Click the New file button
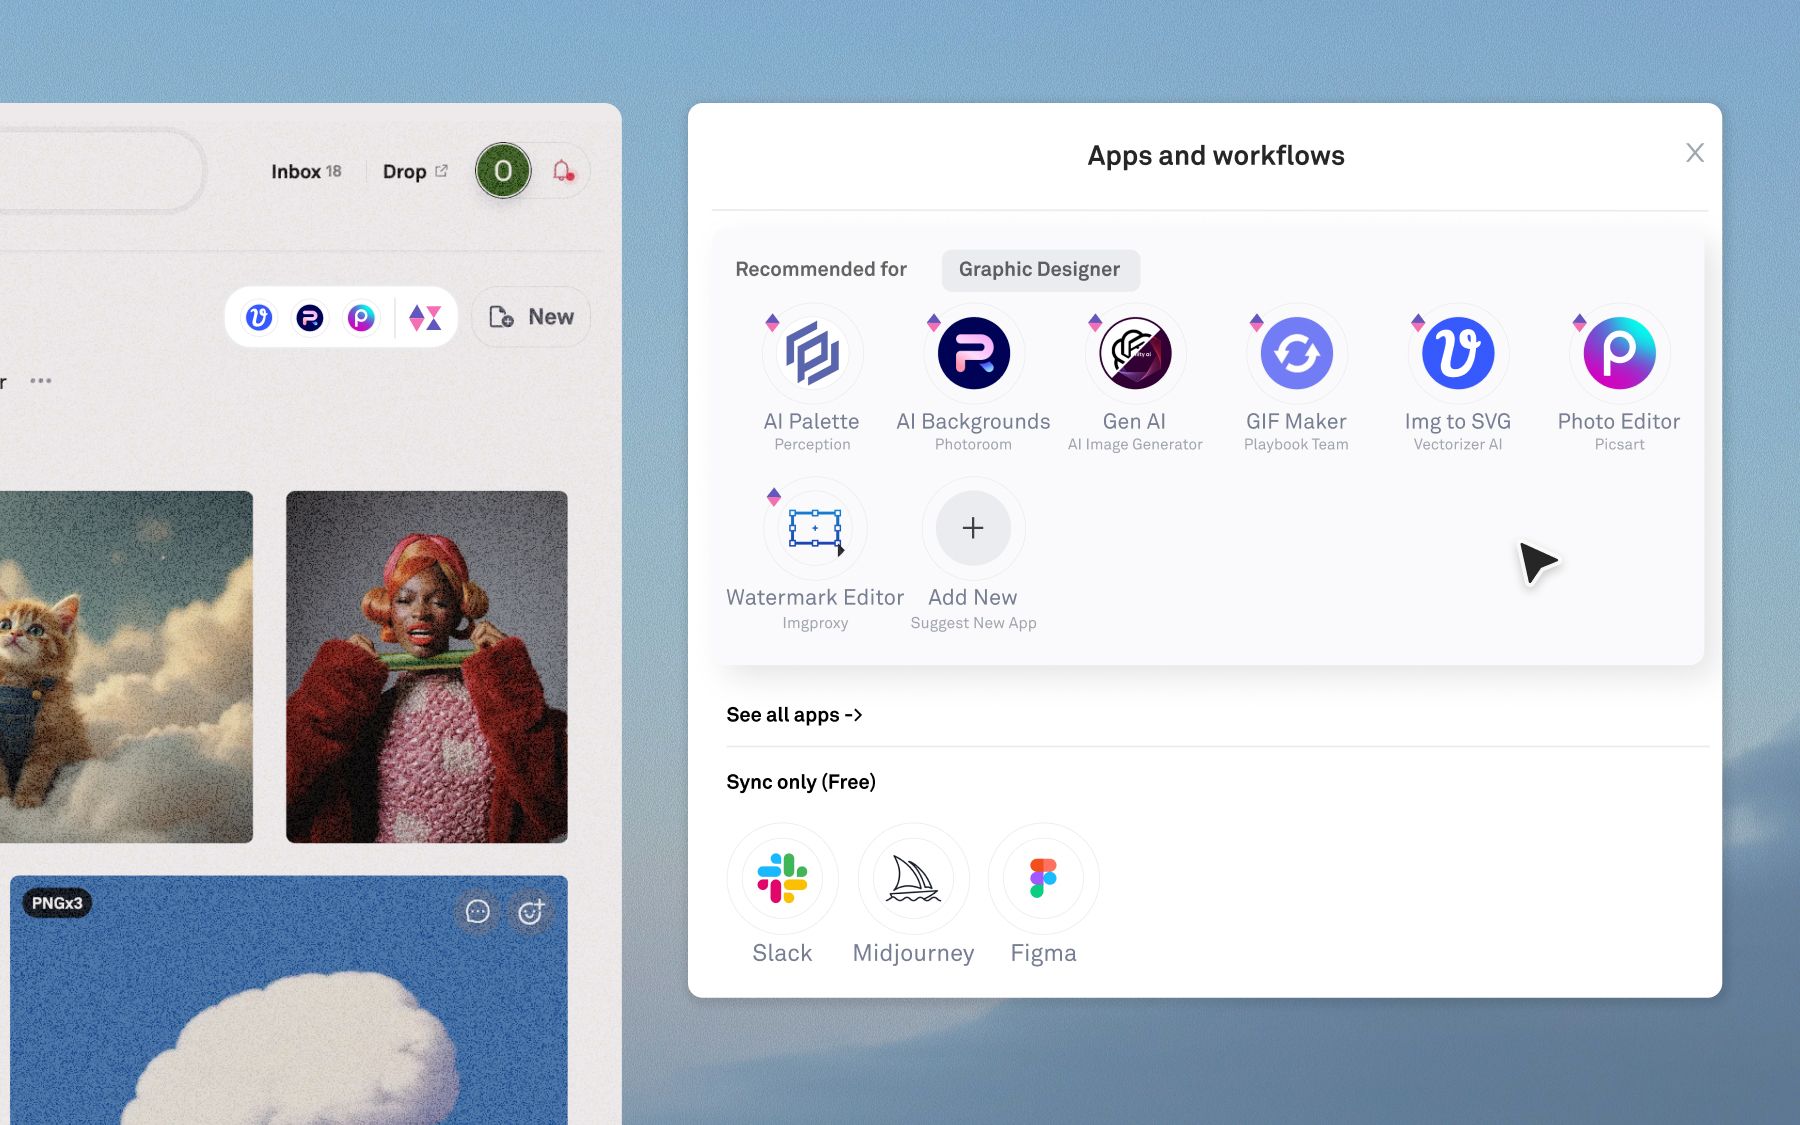Image resolution: width=1800 pixels, height=1125 pixels. [x=531, y=317]
